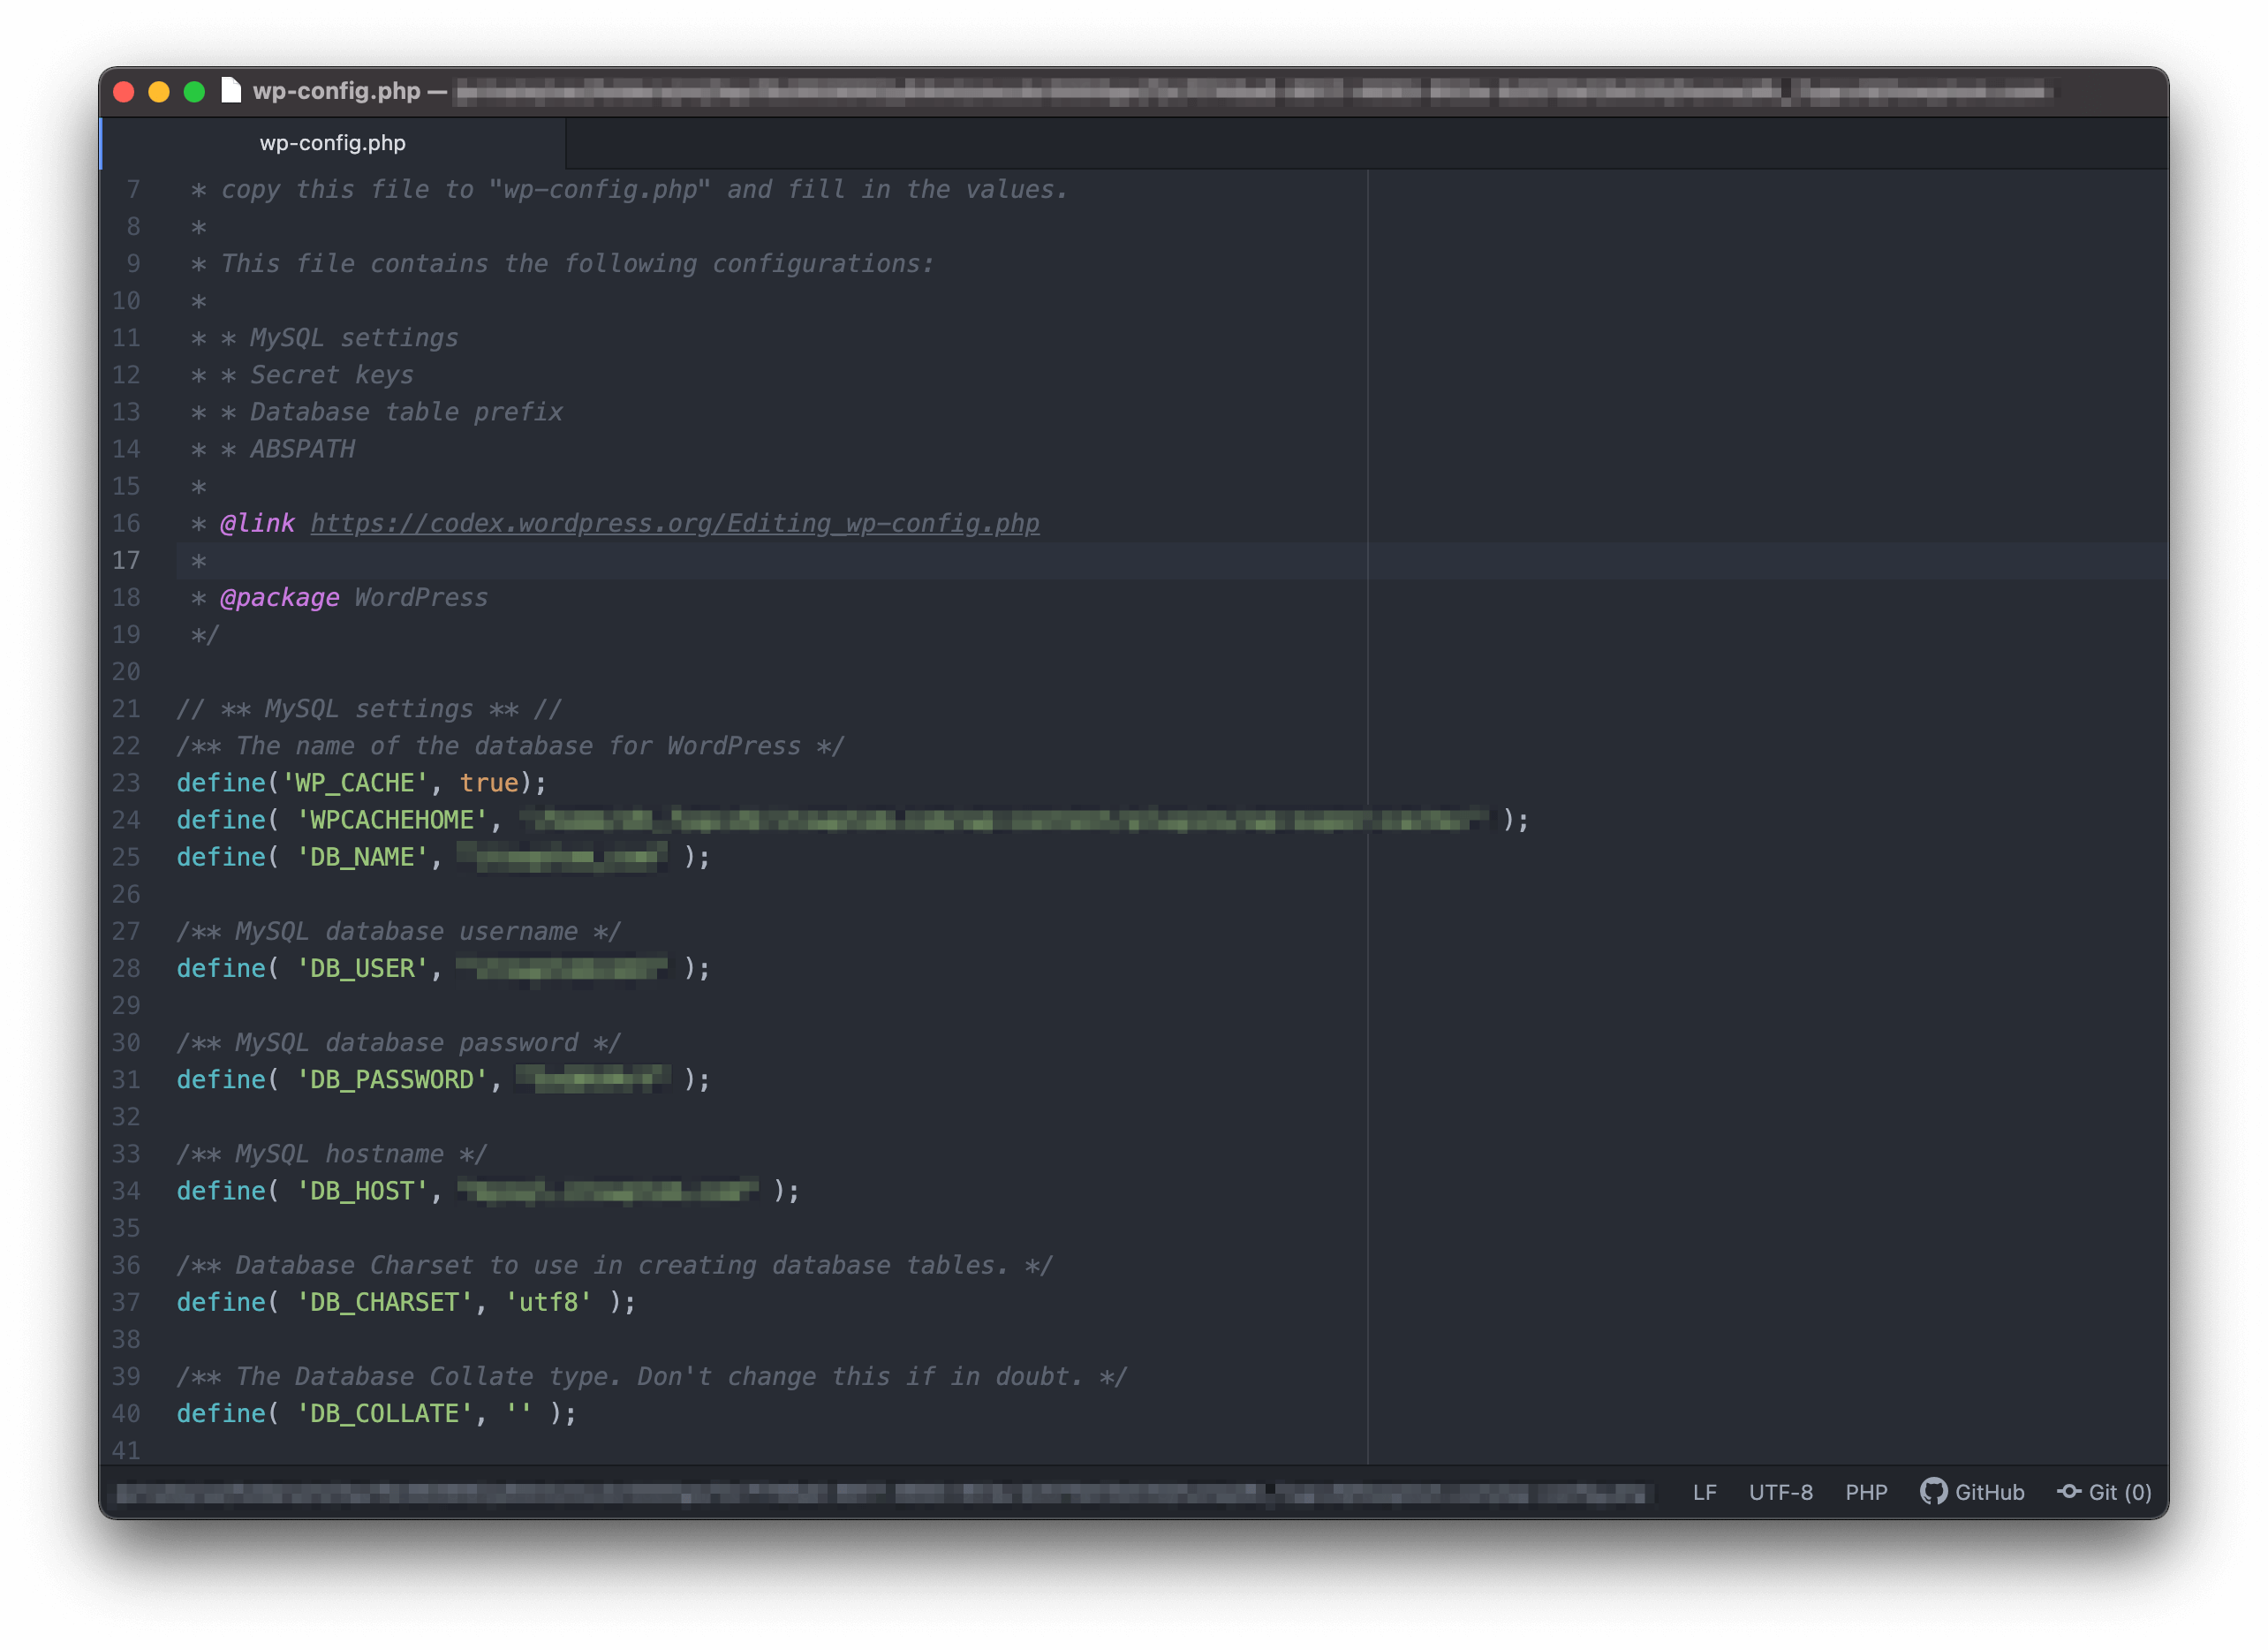Click the 'WP_CACHE' string on line 23
2268x1650 pixels.
pos(354,783)
